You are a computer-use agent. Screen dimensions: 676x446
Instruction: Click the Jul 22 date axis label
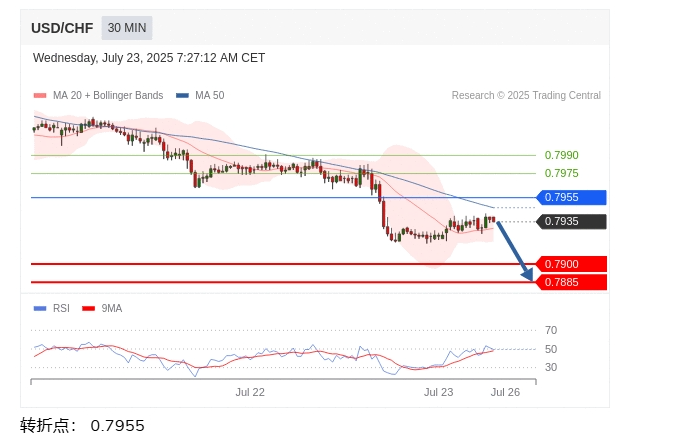pyautogui.click(x=250, y=392)
